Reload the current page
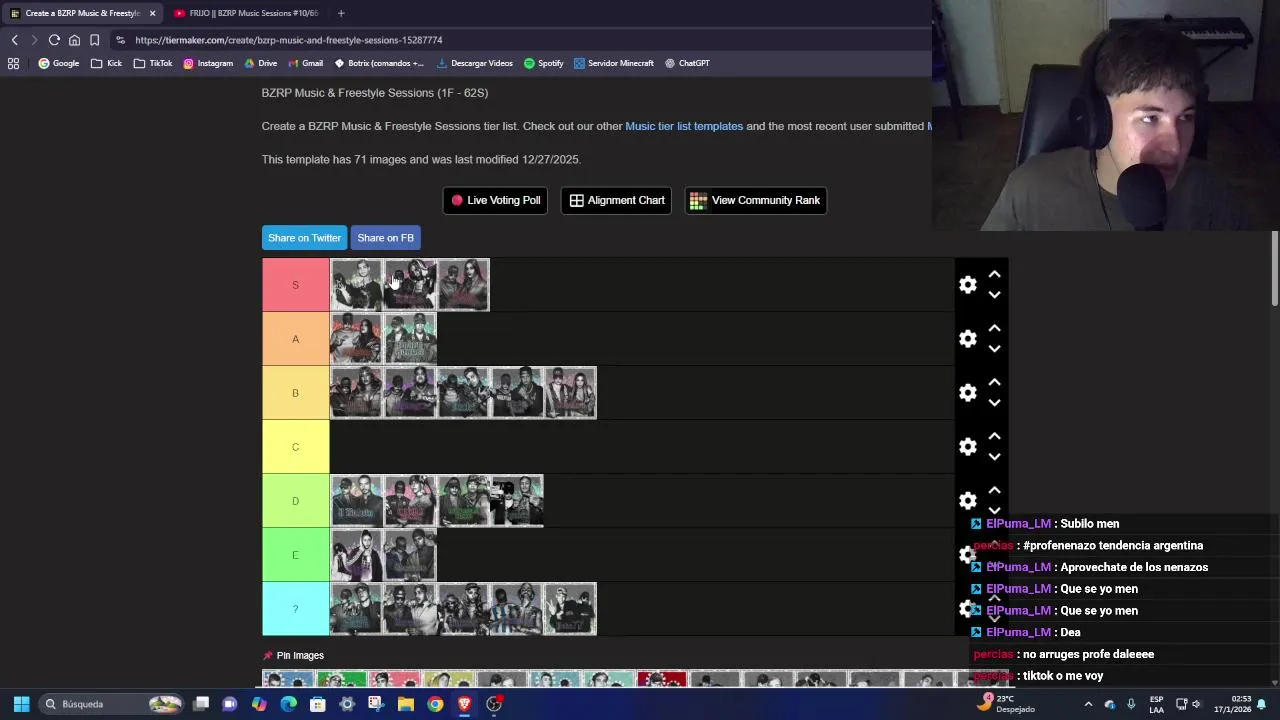The image size is (1280, 720). click(x=54, y=40)
